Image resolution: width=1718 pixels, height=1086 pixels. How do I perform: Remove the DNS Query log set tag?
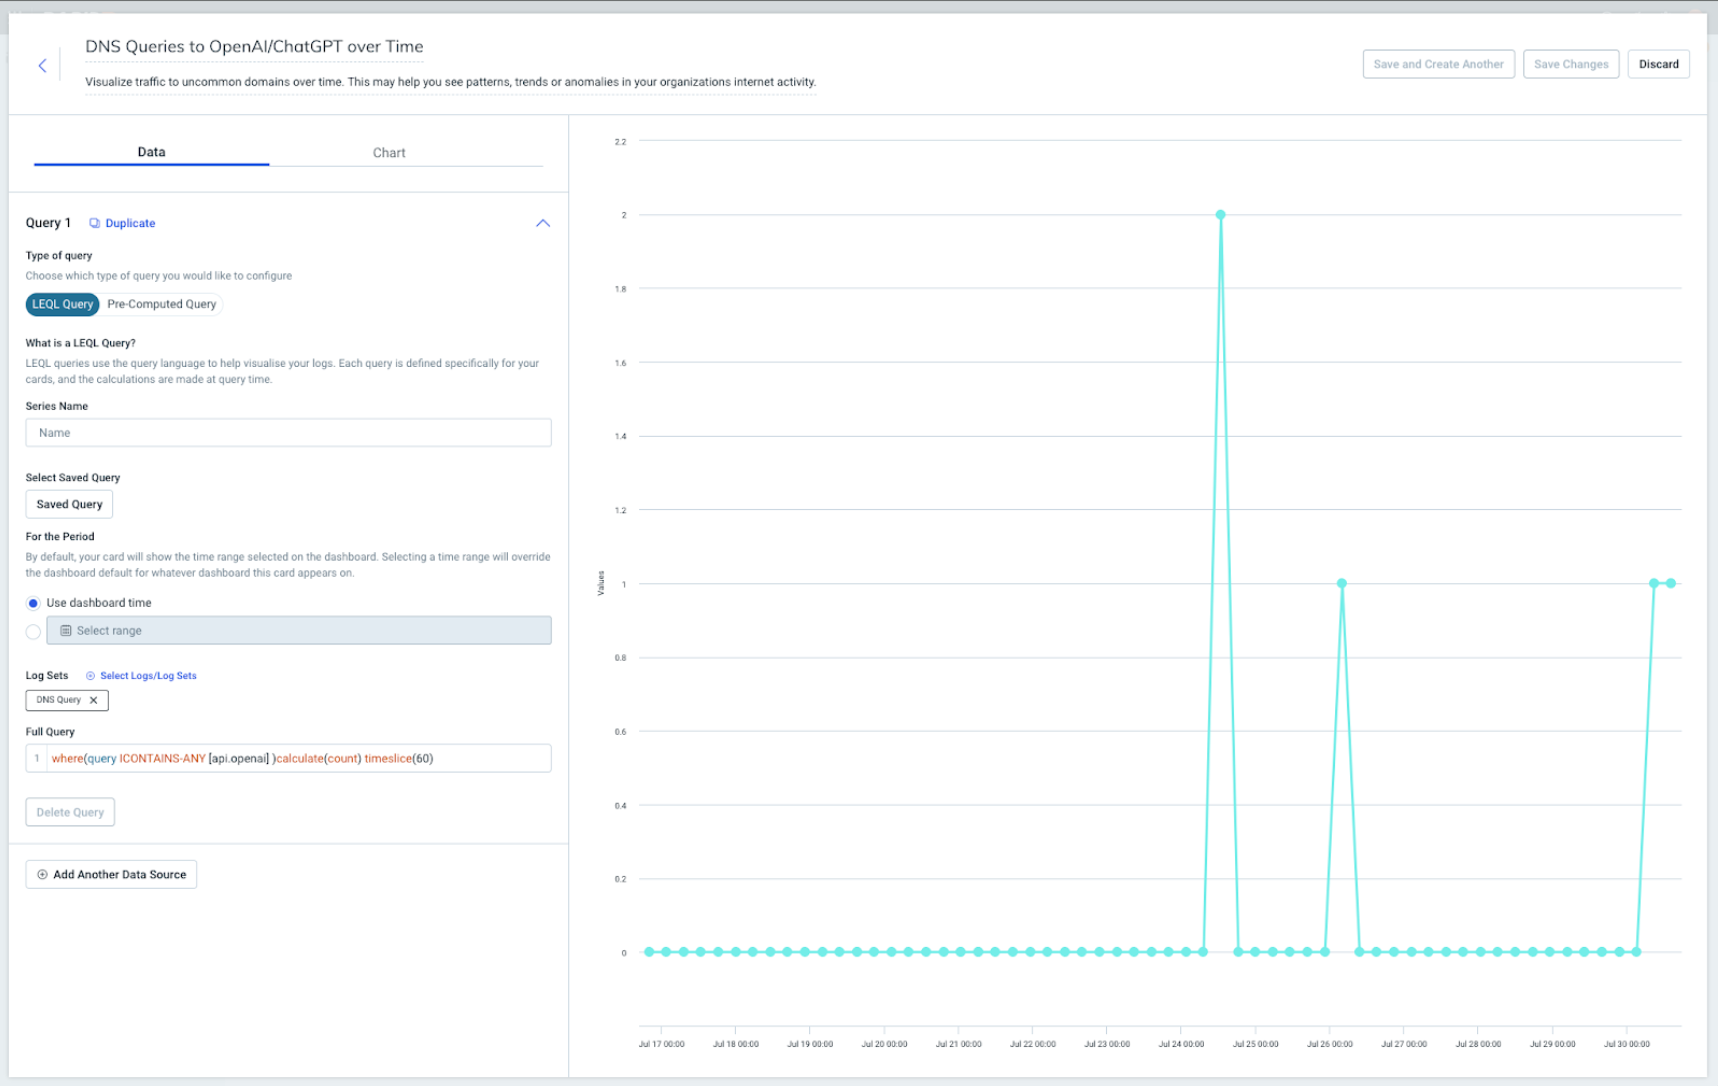(94, 700)
